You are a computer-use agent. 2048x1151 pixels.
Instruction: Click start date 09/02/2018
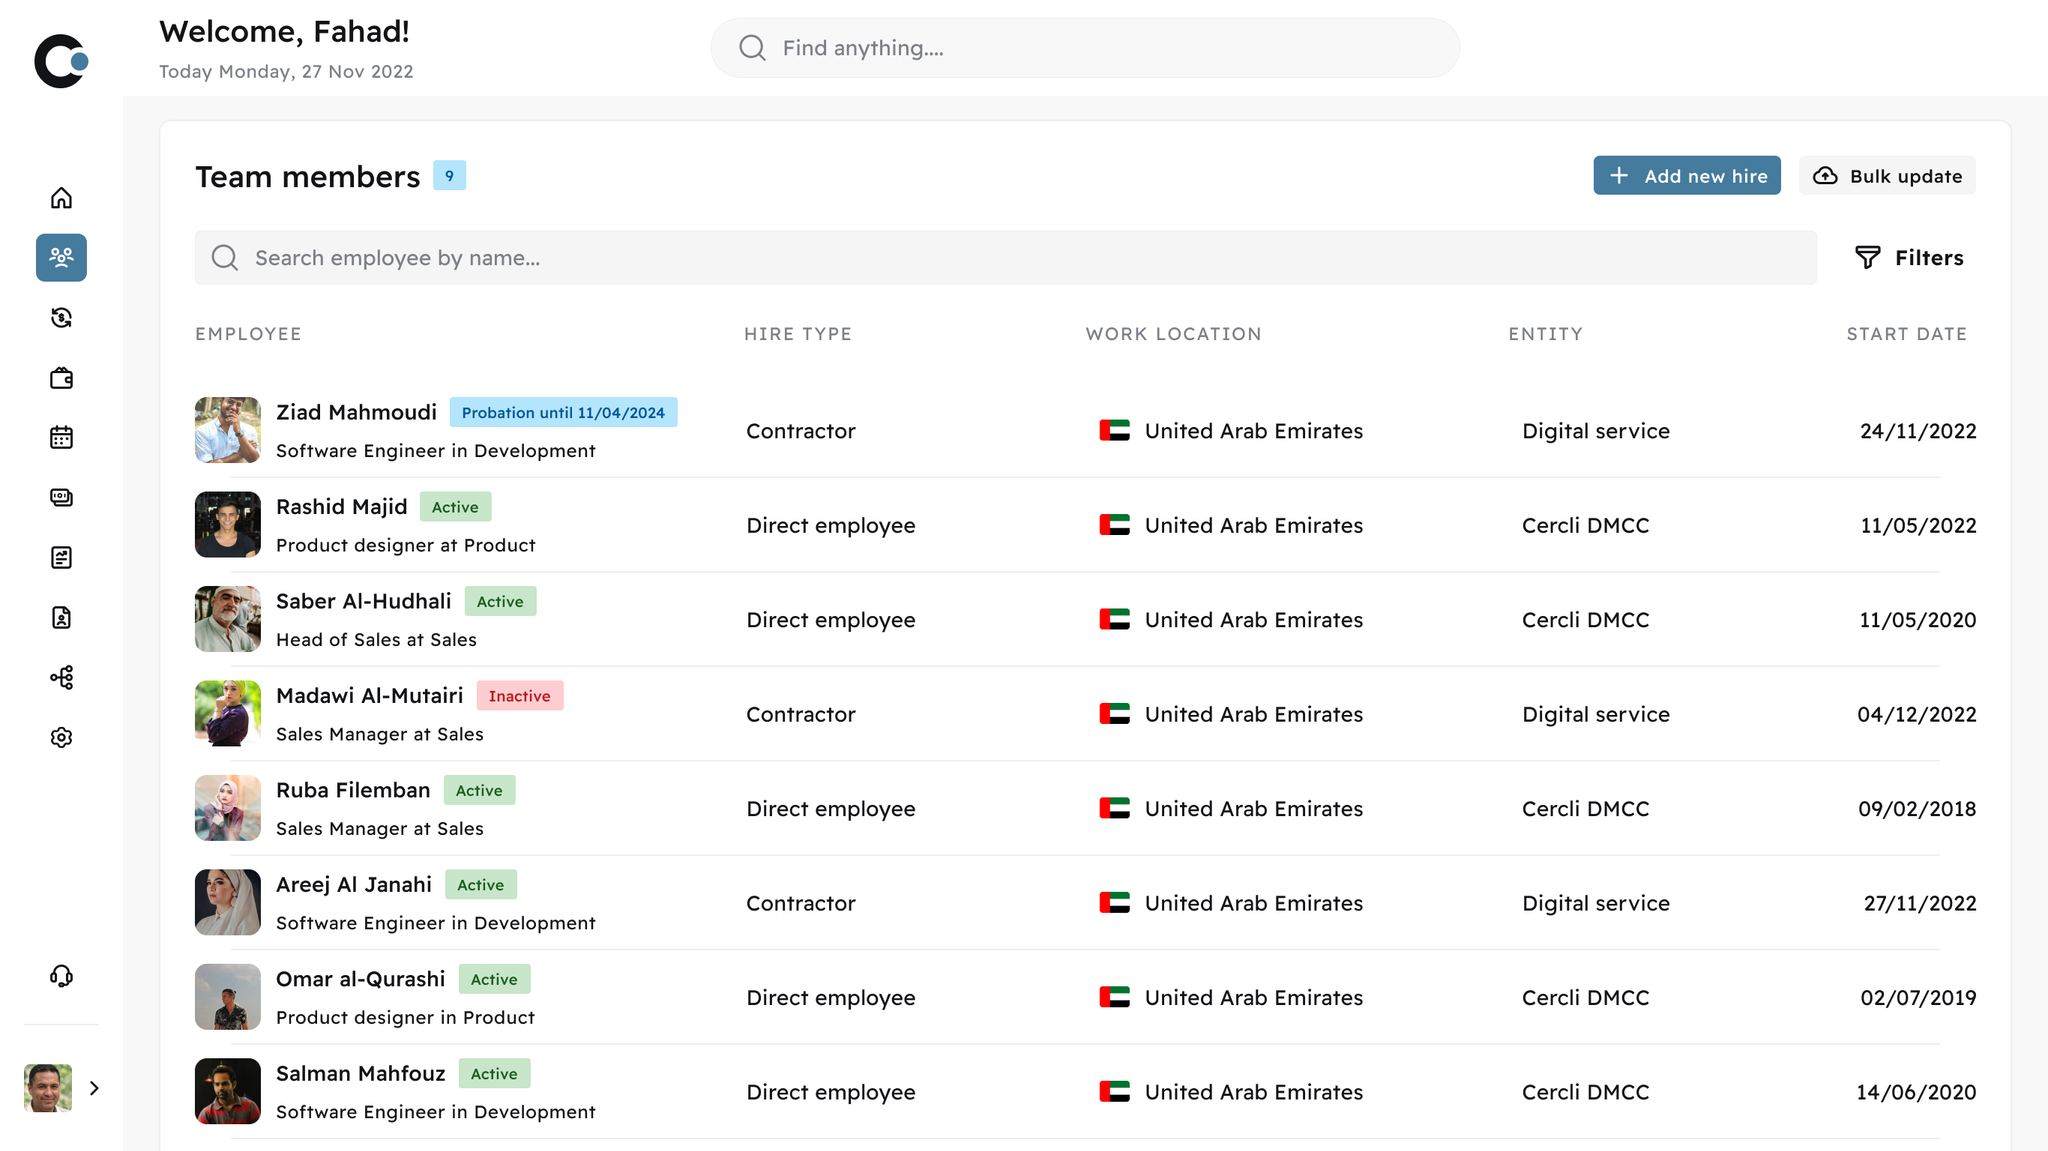tap(1917, 808)
